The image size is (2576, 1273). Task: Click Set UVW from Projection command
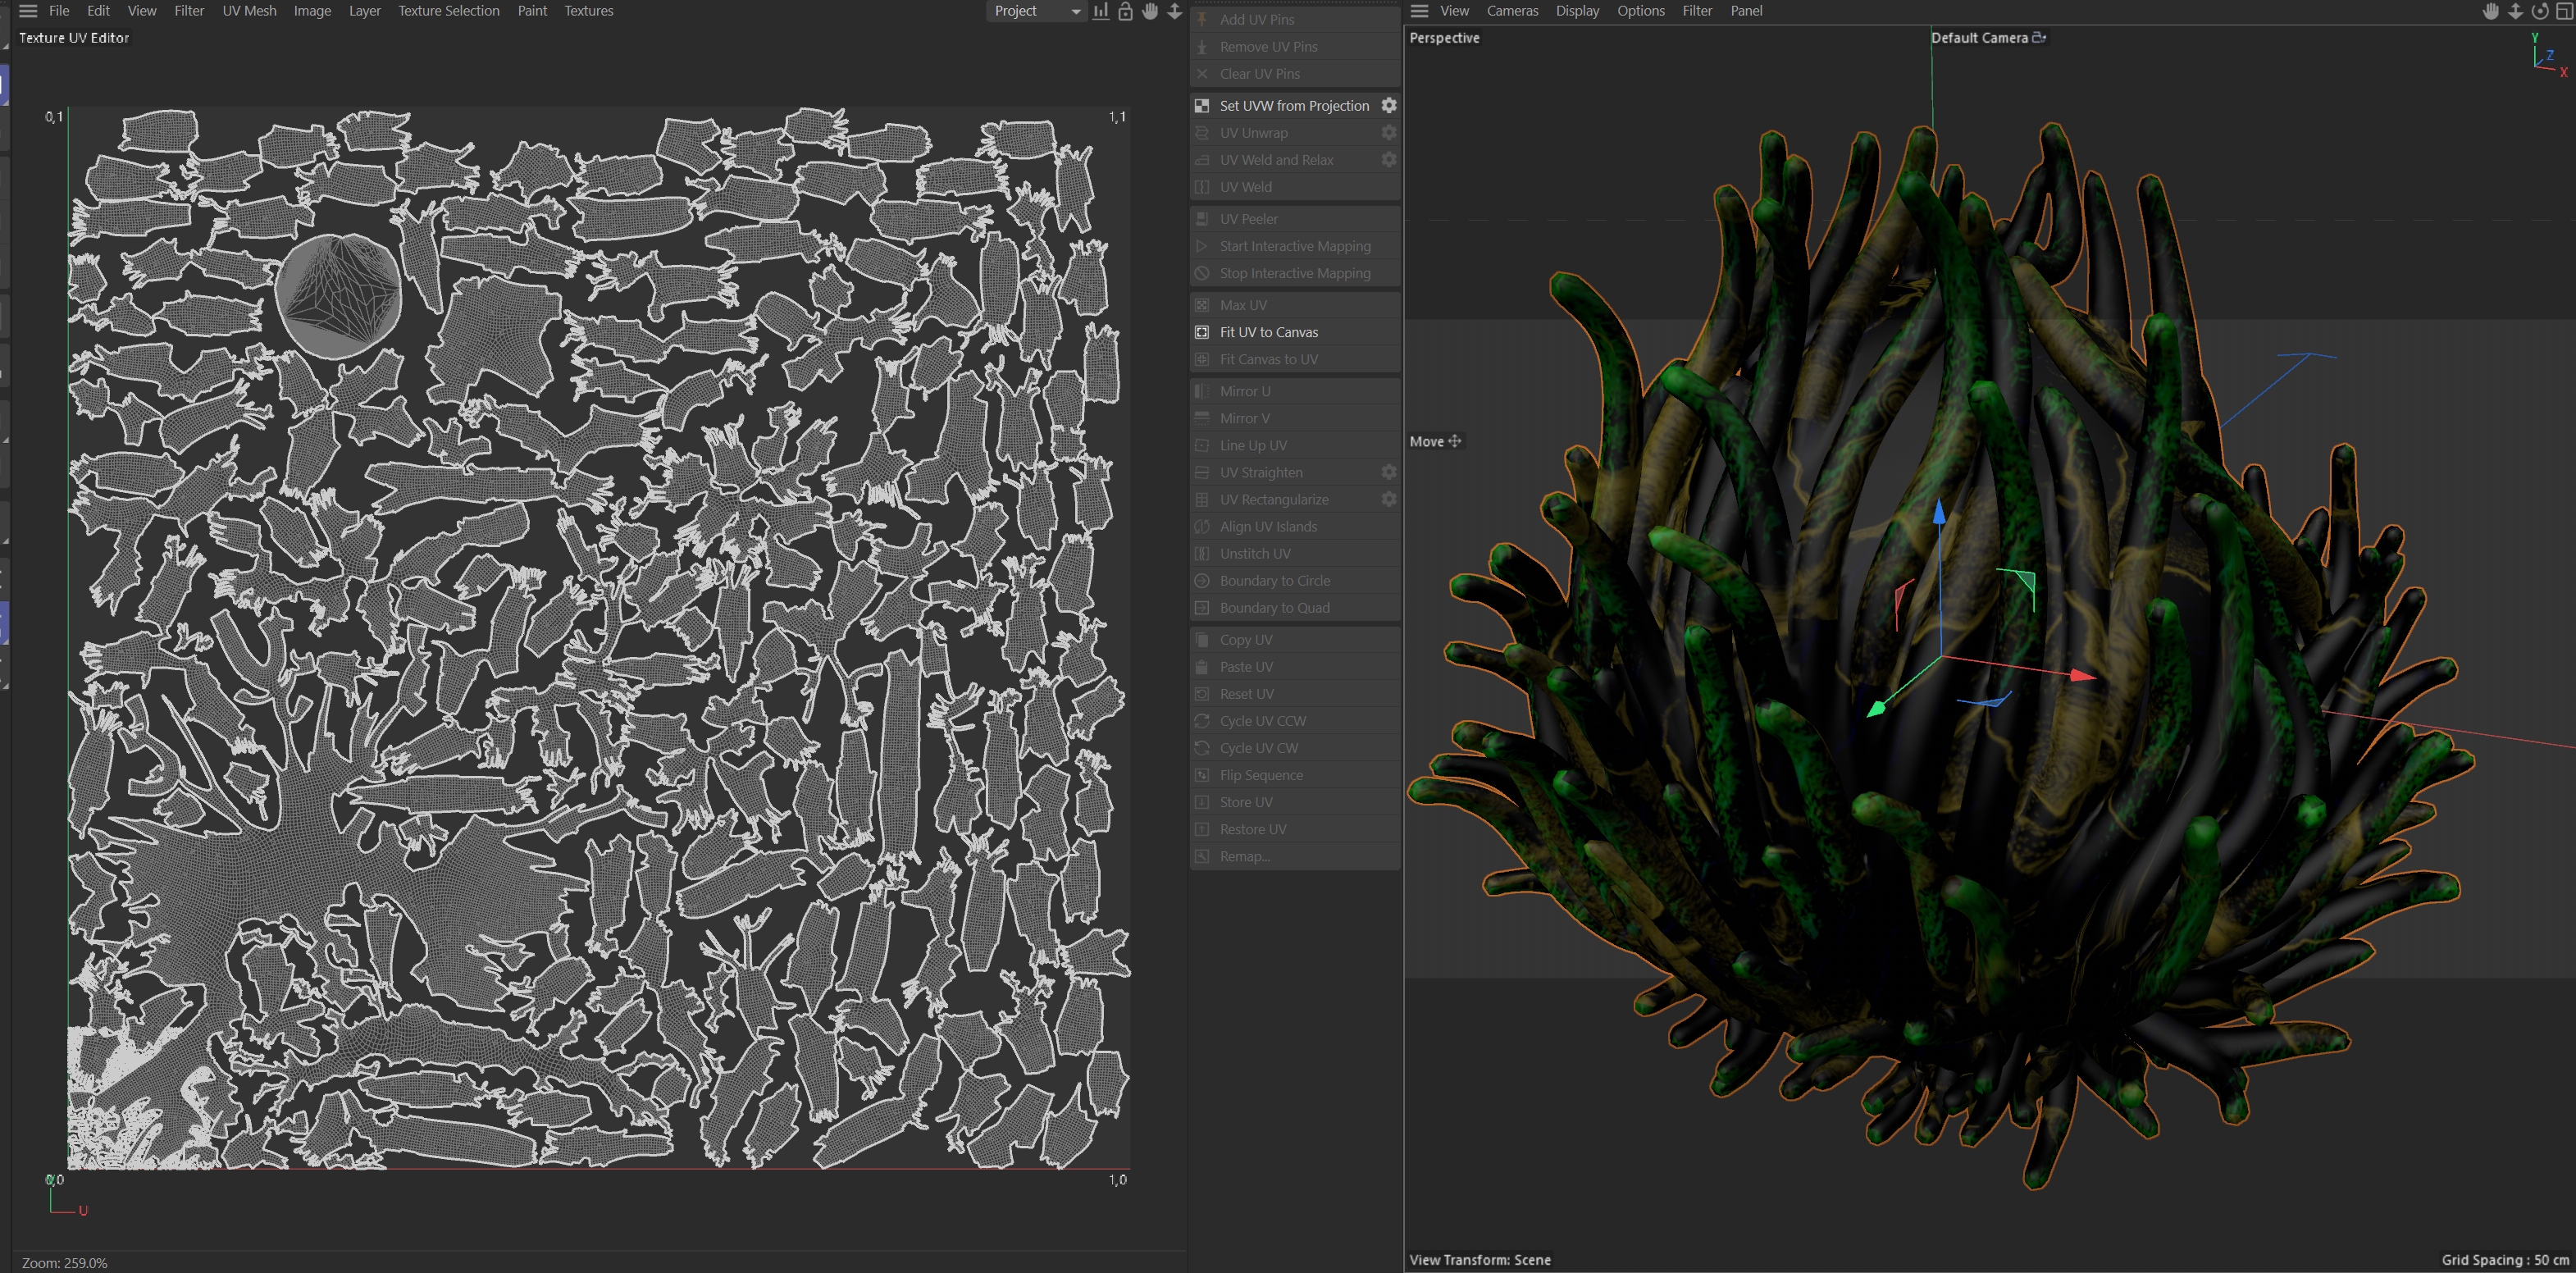(1293, 105)
